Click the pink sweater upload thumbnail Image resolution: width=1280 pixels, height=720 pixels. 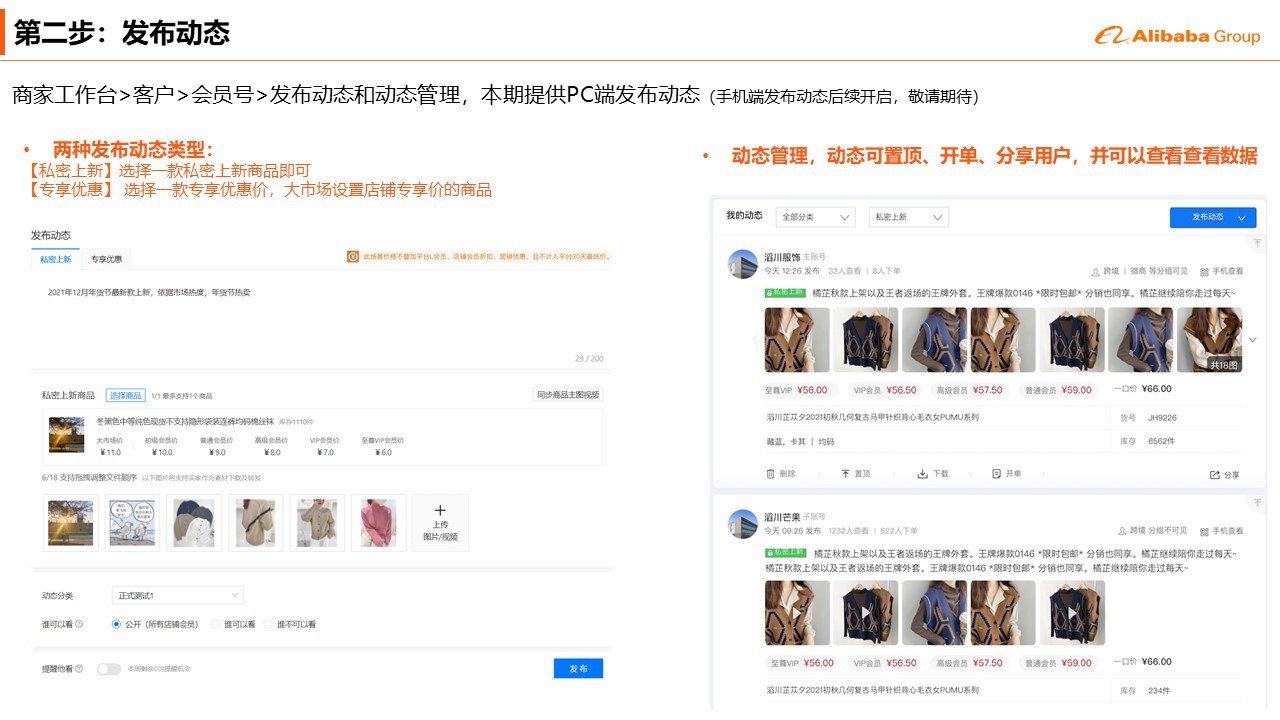tap(379, 522)
